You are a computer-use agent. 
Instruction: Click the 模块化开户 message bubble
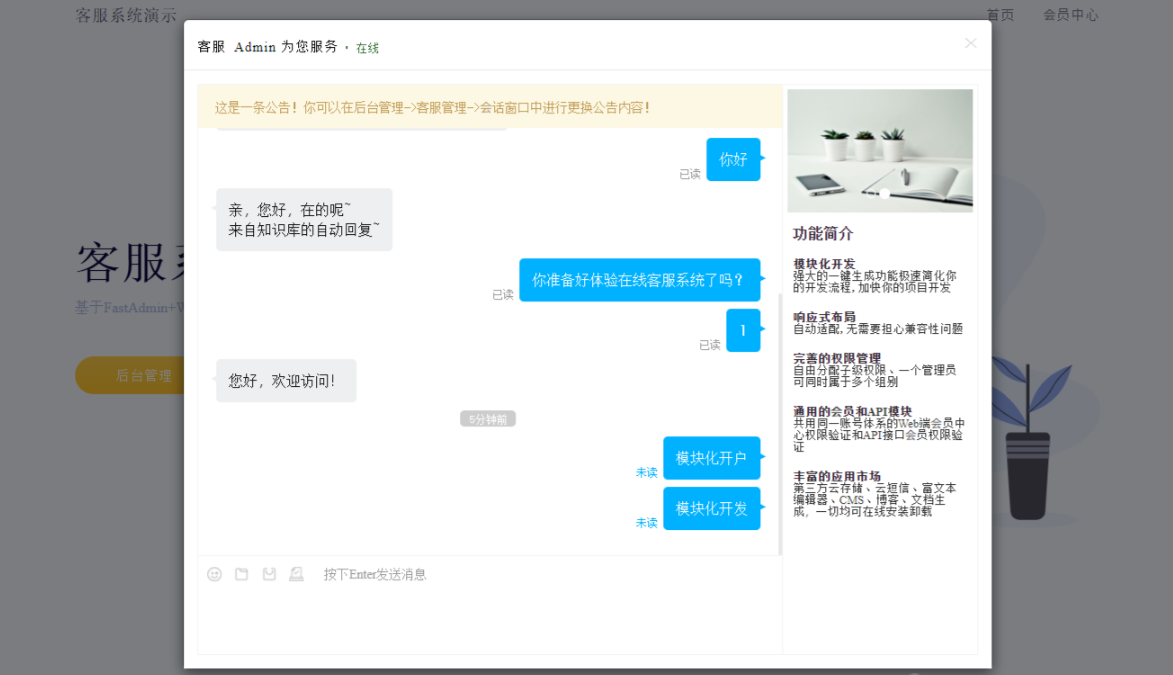click(711, 458)
